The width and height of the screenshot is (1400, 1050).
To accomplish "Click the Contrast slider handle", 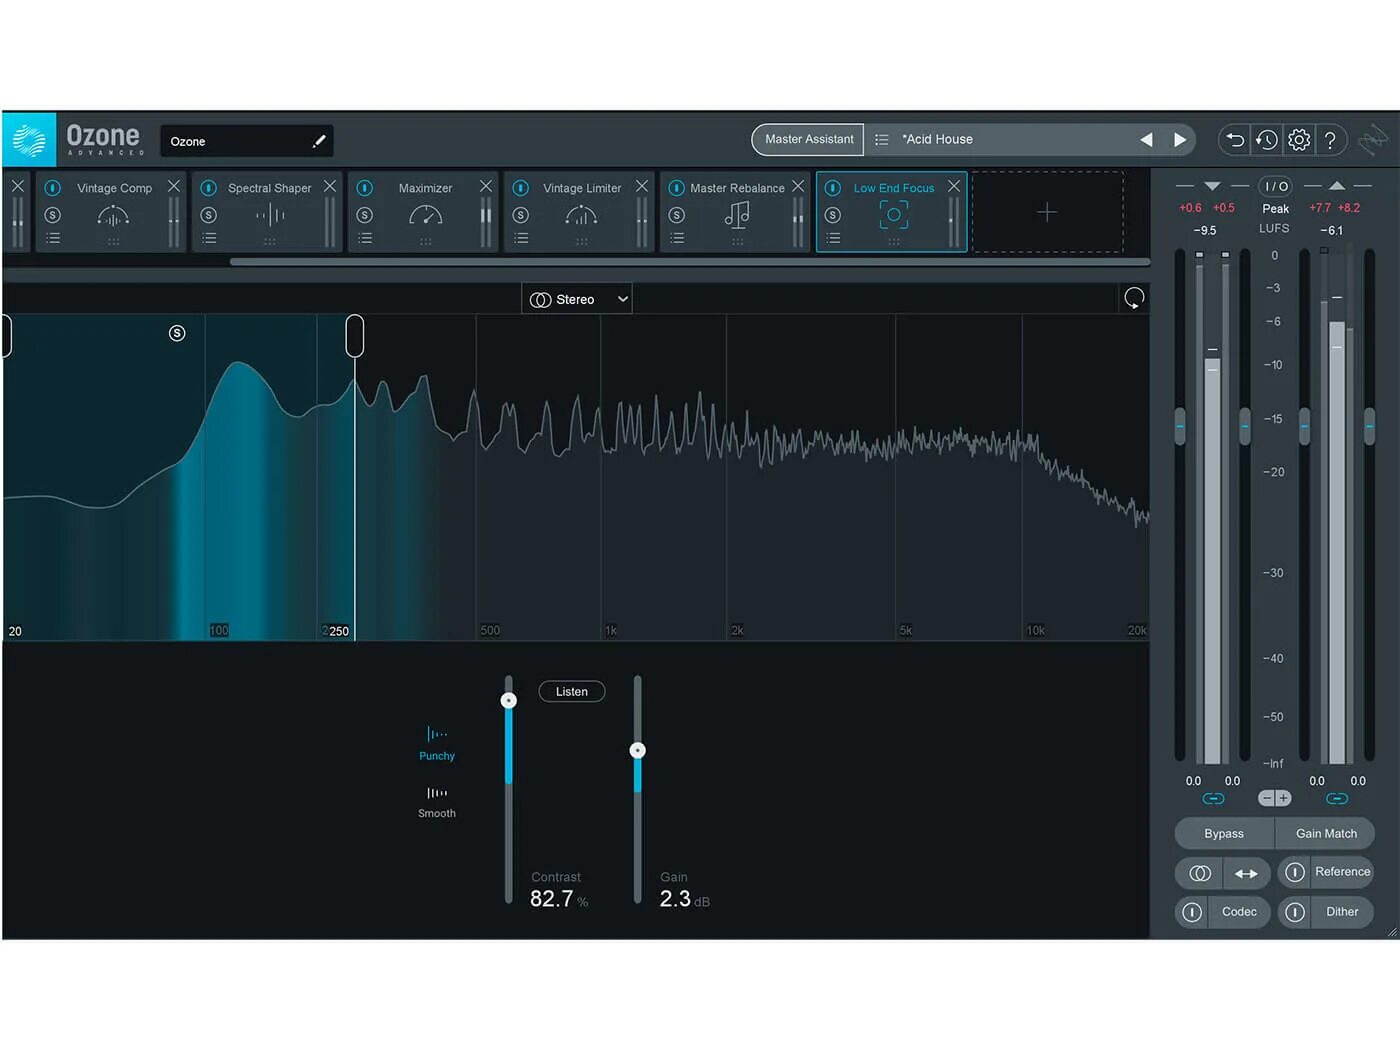I will coord(509,701).
